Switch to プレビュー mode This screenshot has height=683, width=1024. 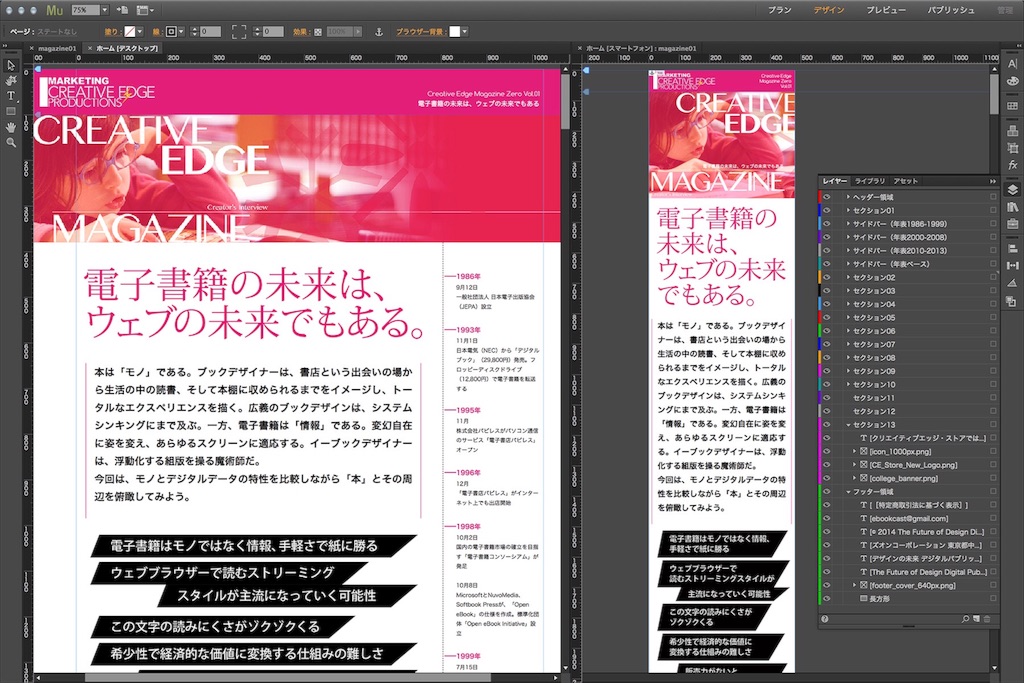point(886,10)
